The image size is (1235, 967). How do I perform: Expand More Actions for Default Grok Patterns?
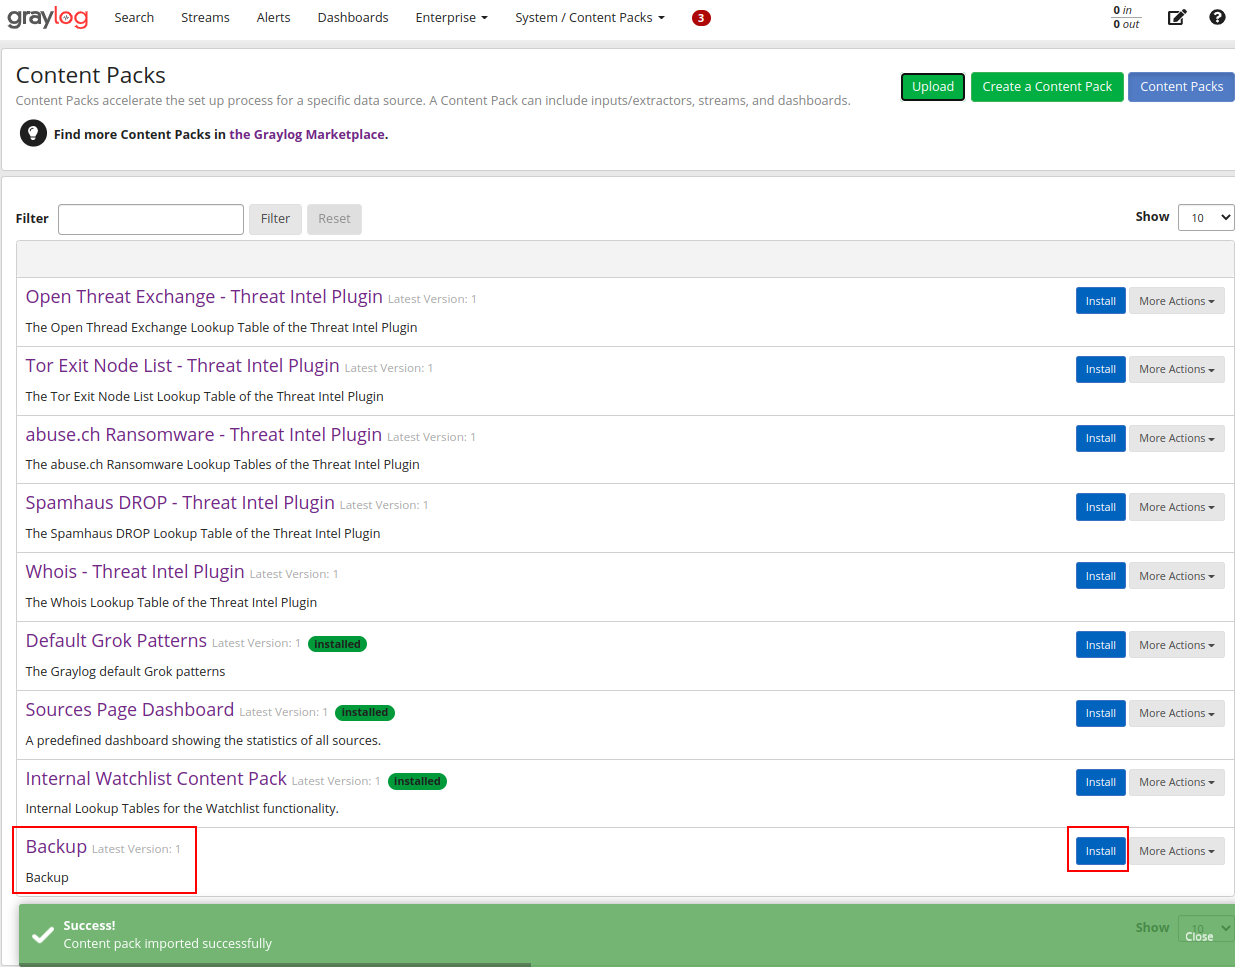coord(1176,645)
